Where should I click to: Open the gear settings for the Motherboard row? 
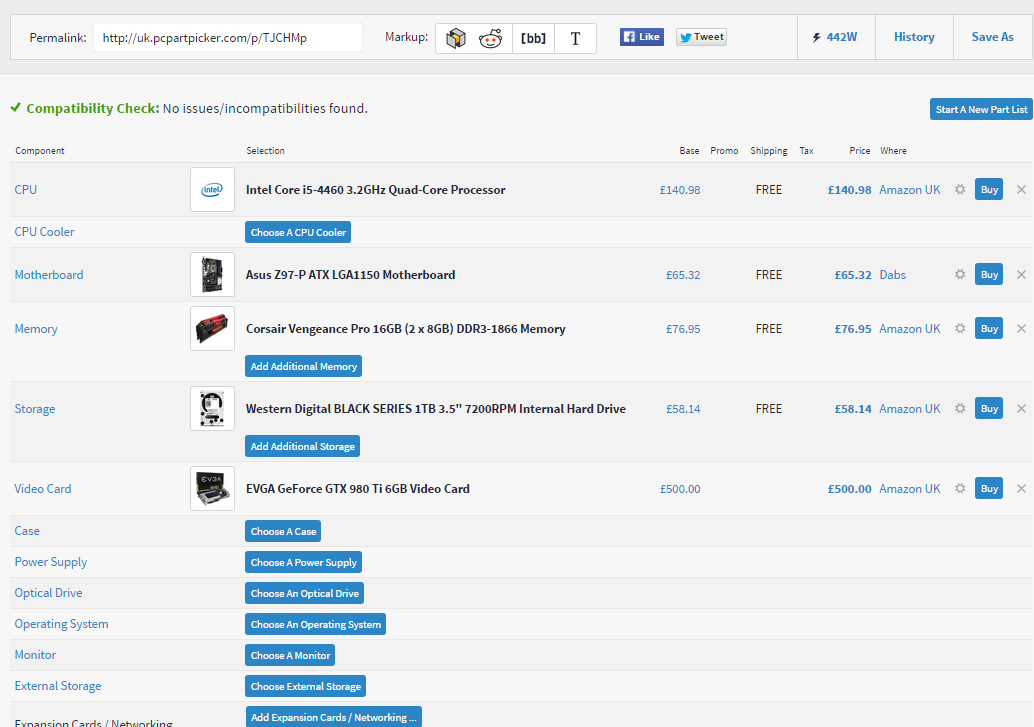click(960, 274)
